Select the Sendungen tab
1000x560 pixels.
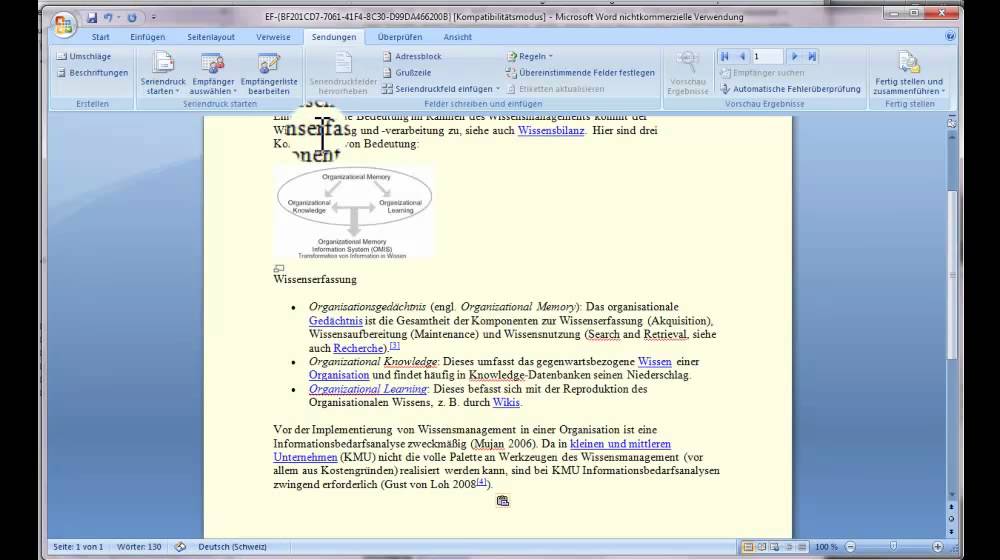tap(334, 37)
